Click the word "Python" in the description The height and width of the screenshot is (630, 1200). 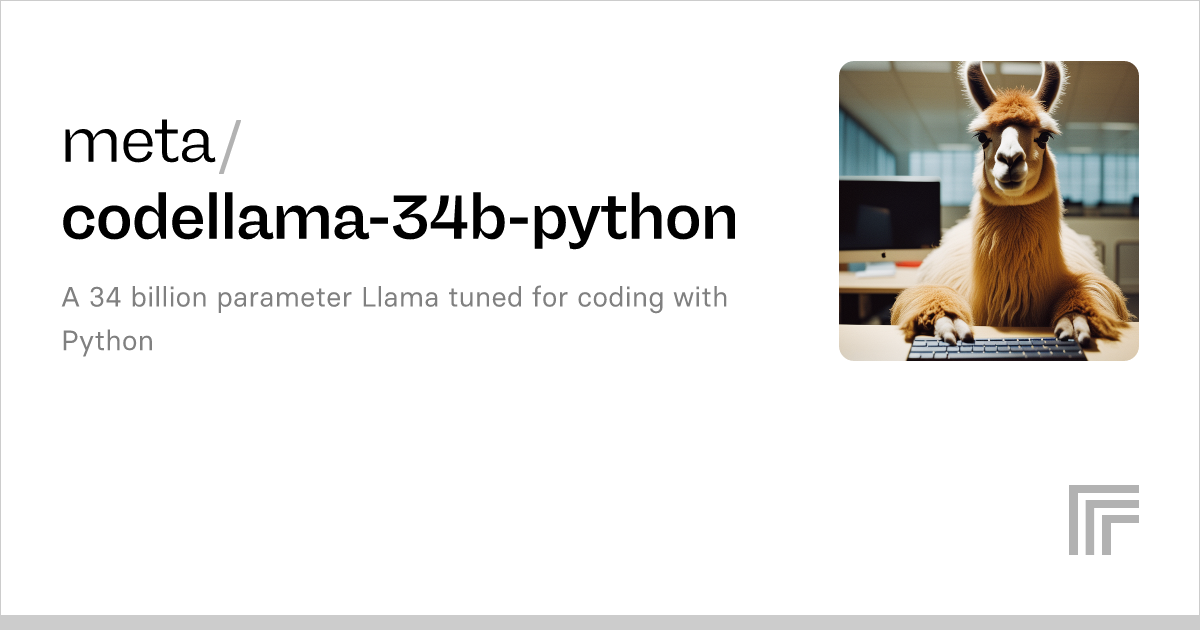click(108, 342)
